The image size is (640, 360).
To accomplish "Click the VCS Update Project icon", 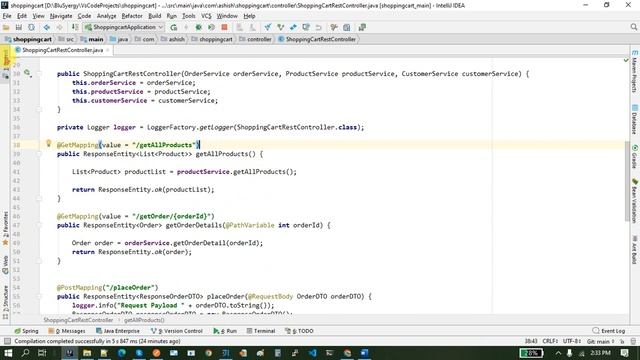I will 267,27.
